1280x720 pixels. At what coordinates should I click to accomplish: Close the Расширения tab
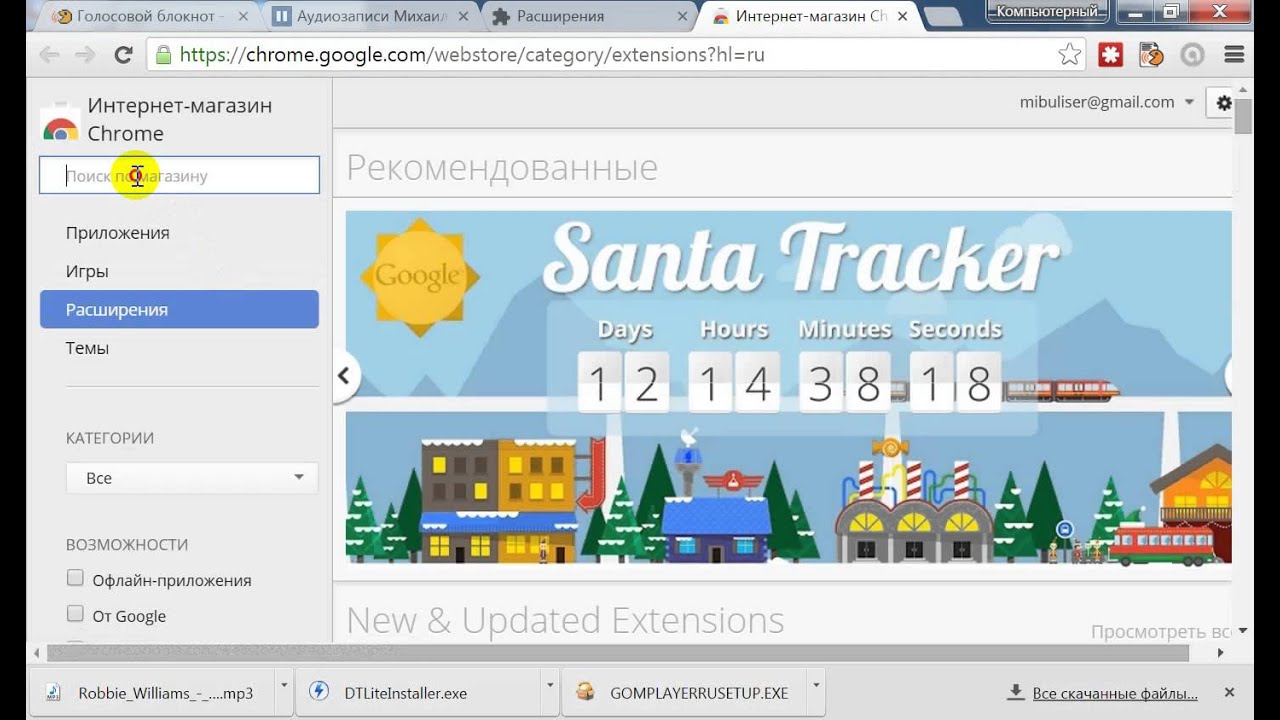[683, 16]
